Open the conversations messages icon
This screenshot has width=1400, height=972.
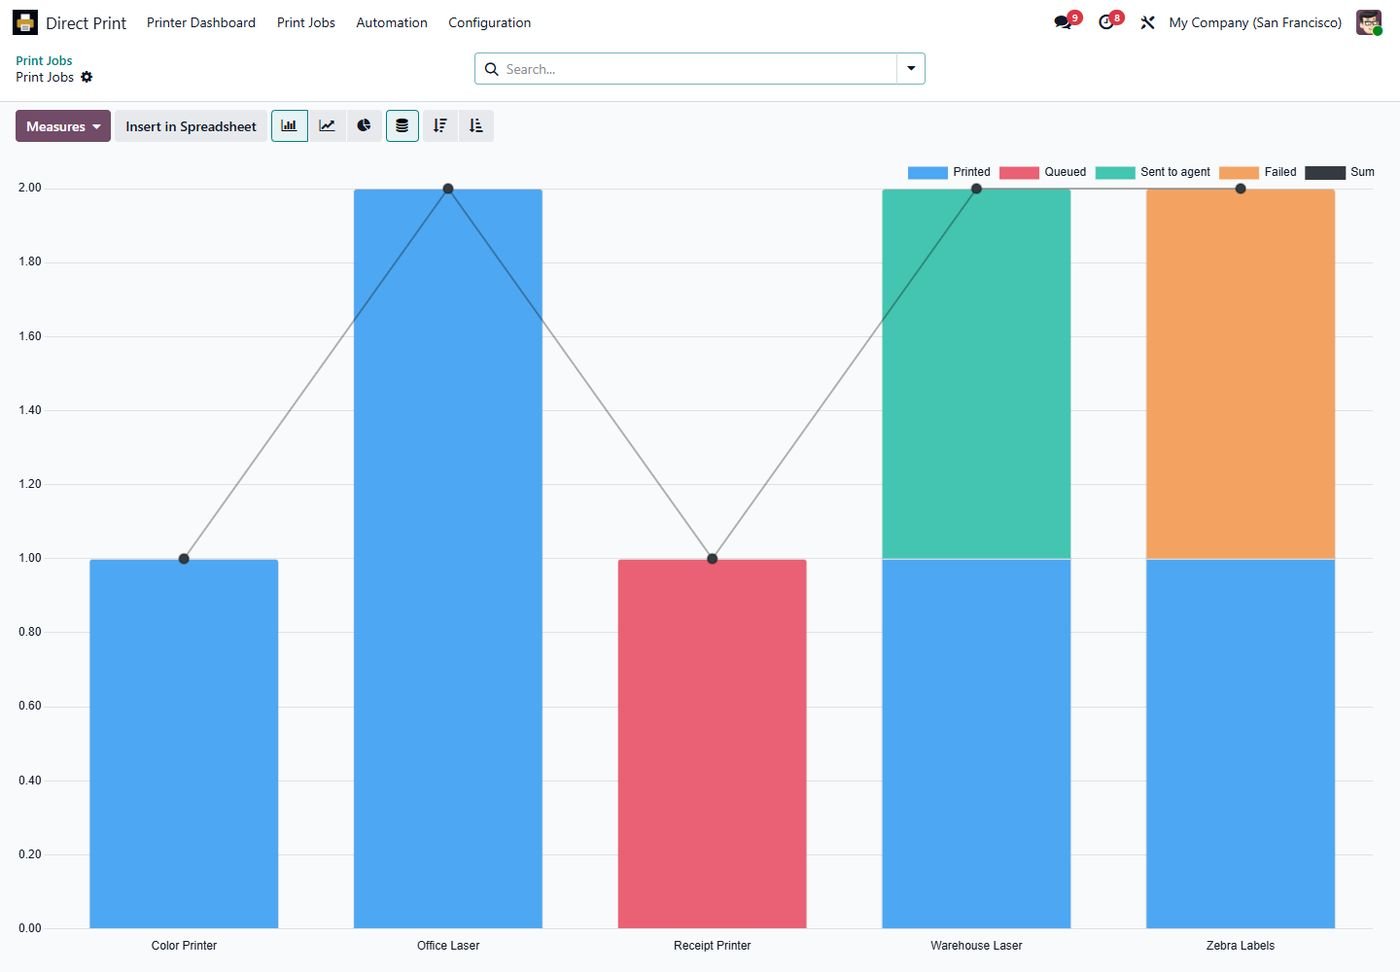pos(1063,22)
